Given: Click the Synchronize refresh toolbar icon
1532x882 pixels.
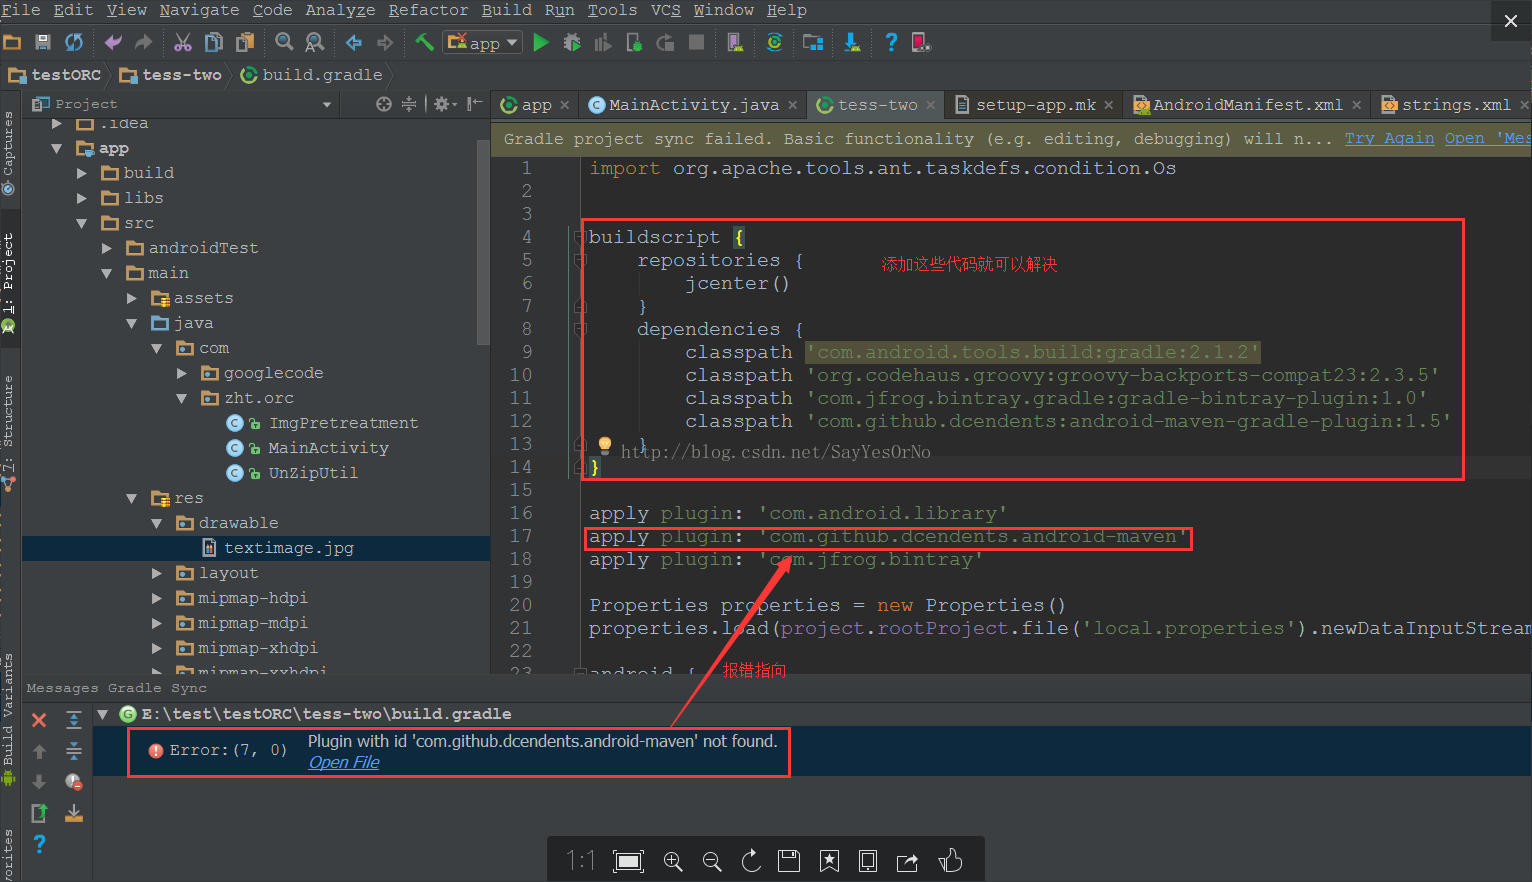Looking at the screenshot, I should (x=74, y=42).
